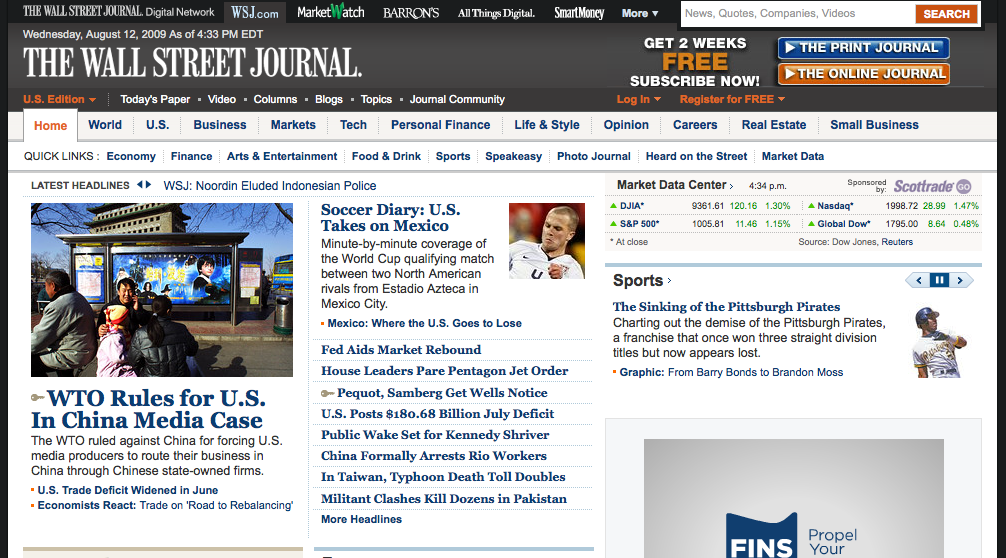Open the Pittsburgh Pirates player image

(x=938, y=342)
